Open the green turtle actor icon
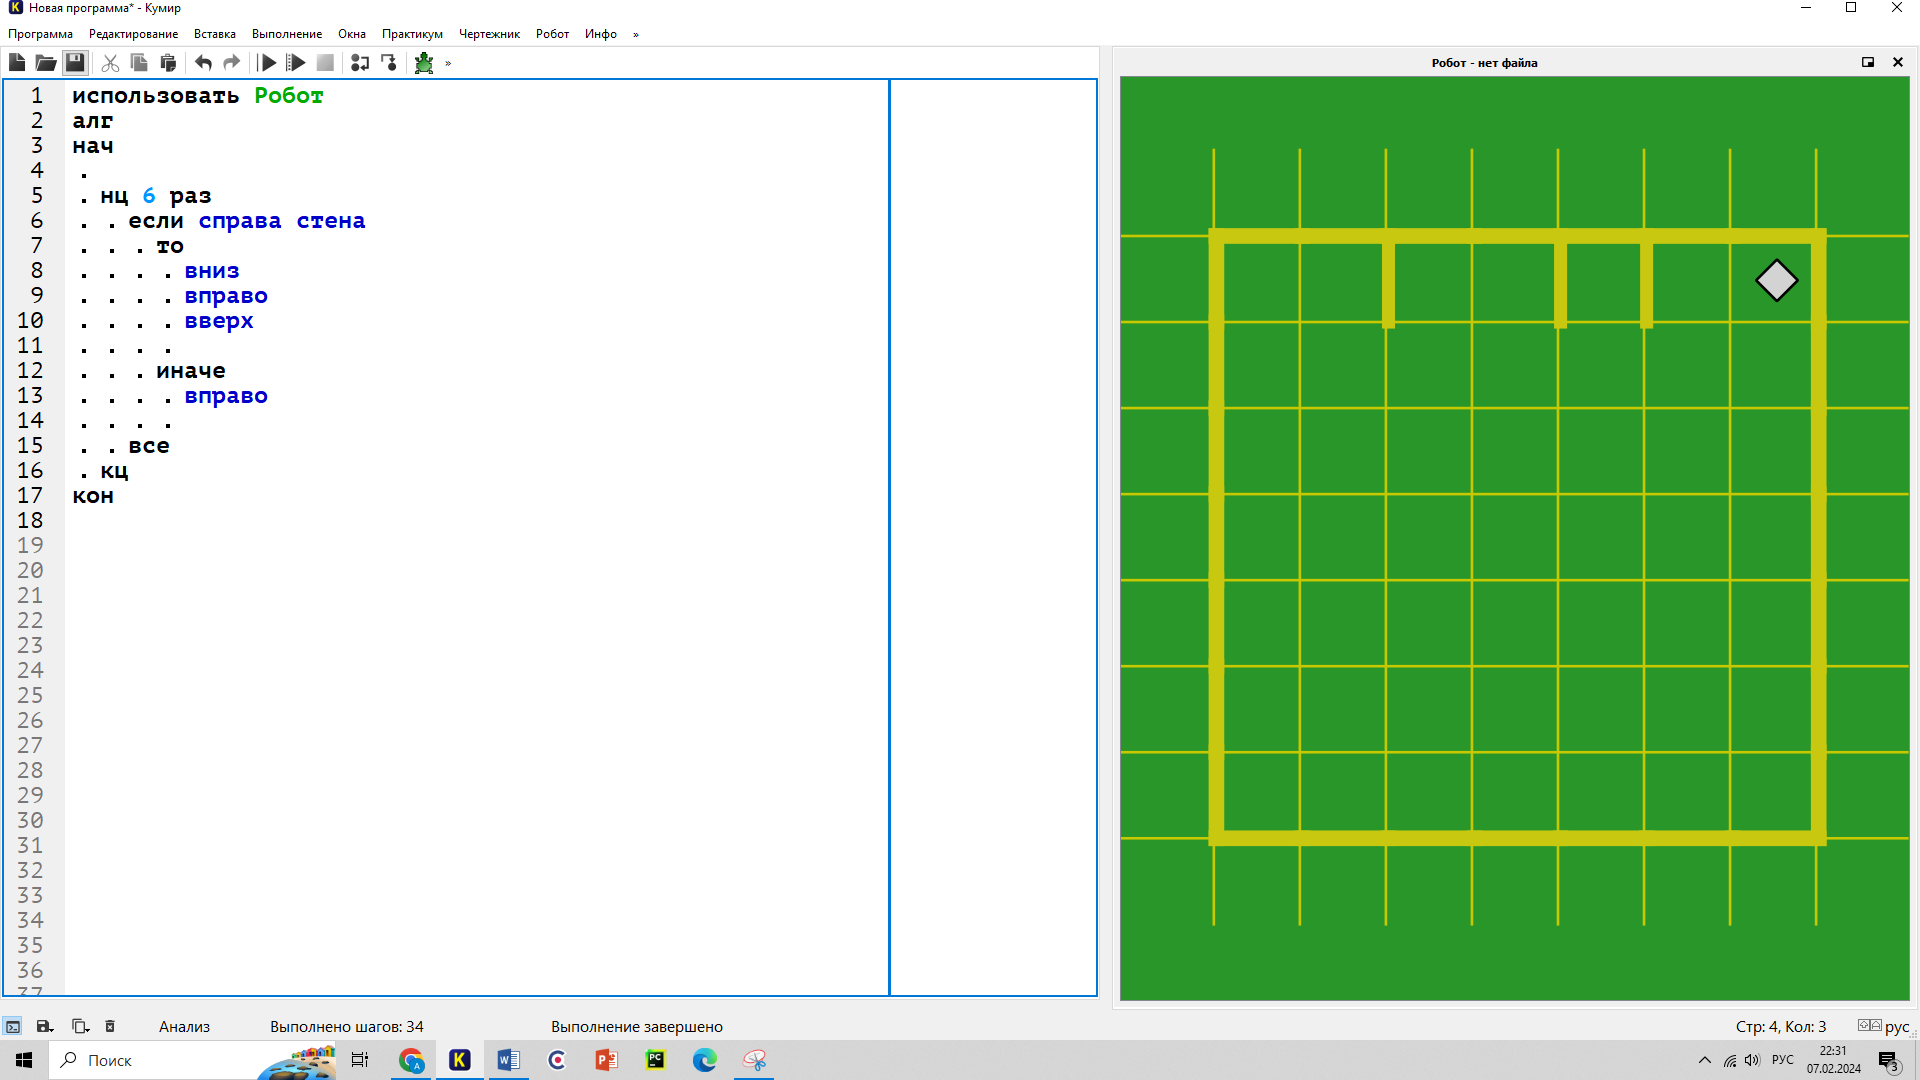The image size is (1920, 1080). (x=424, y=63)
